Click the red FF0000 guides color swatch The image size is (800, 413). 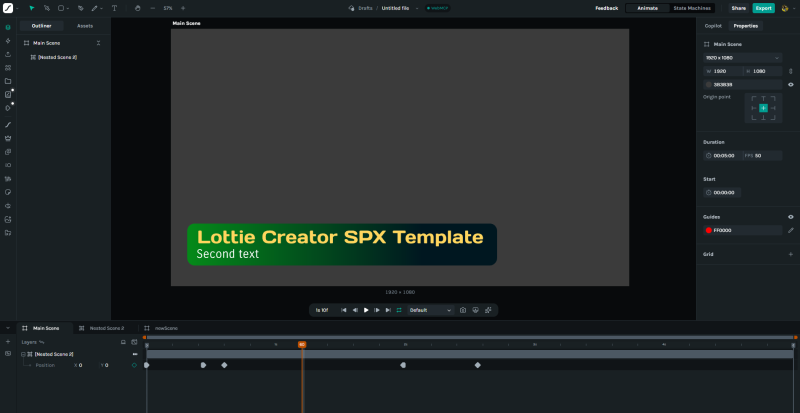[708, 230]
